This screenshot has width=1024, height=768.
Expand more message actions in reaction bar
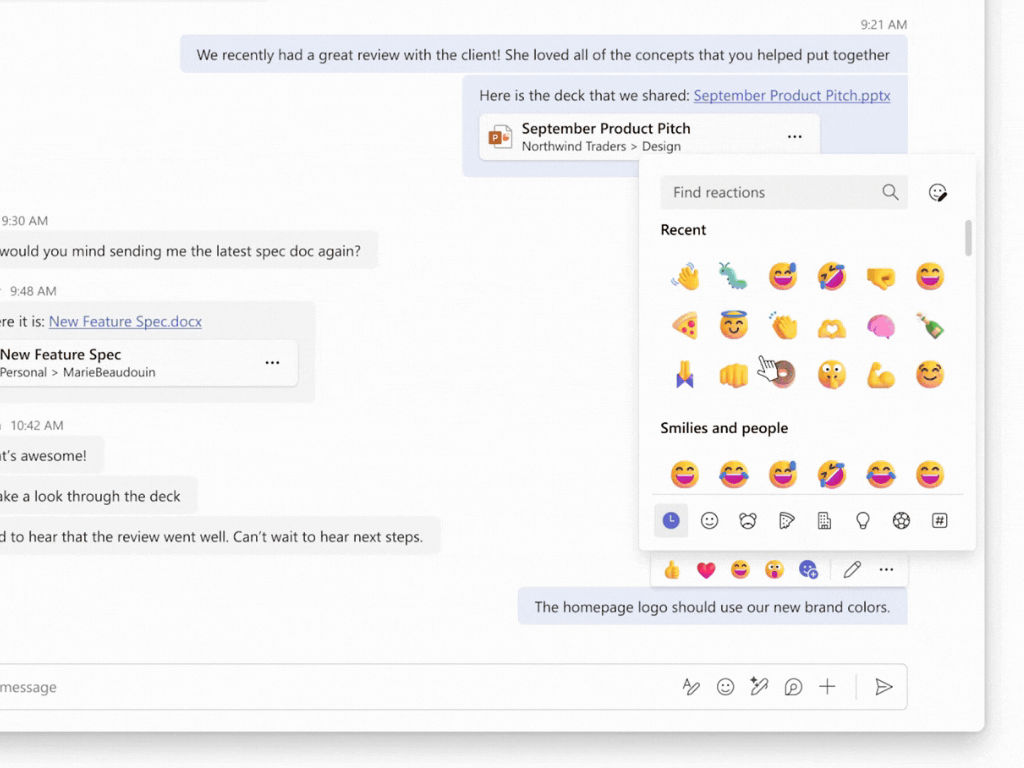coord(886,570)
